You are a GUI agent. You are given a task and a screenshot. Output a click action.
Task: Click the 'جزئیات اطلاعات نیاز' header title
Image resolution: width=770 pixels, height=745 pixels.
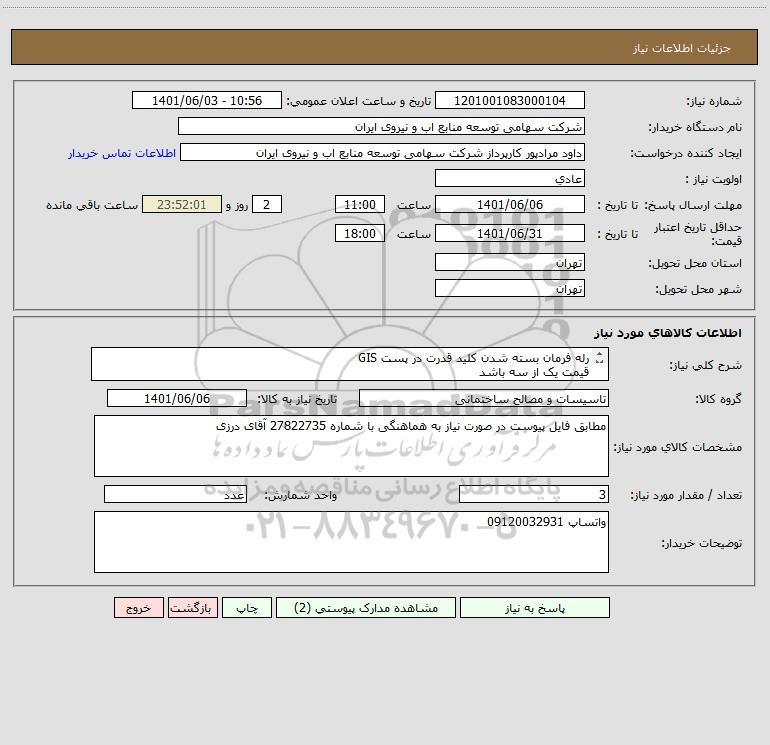tap(682, 48)
